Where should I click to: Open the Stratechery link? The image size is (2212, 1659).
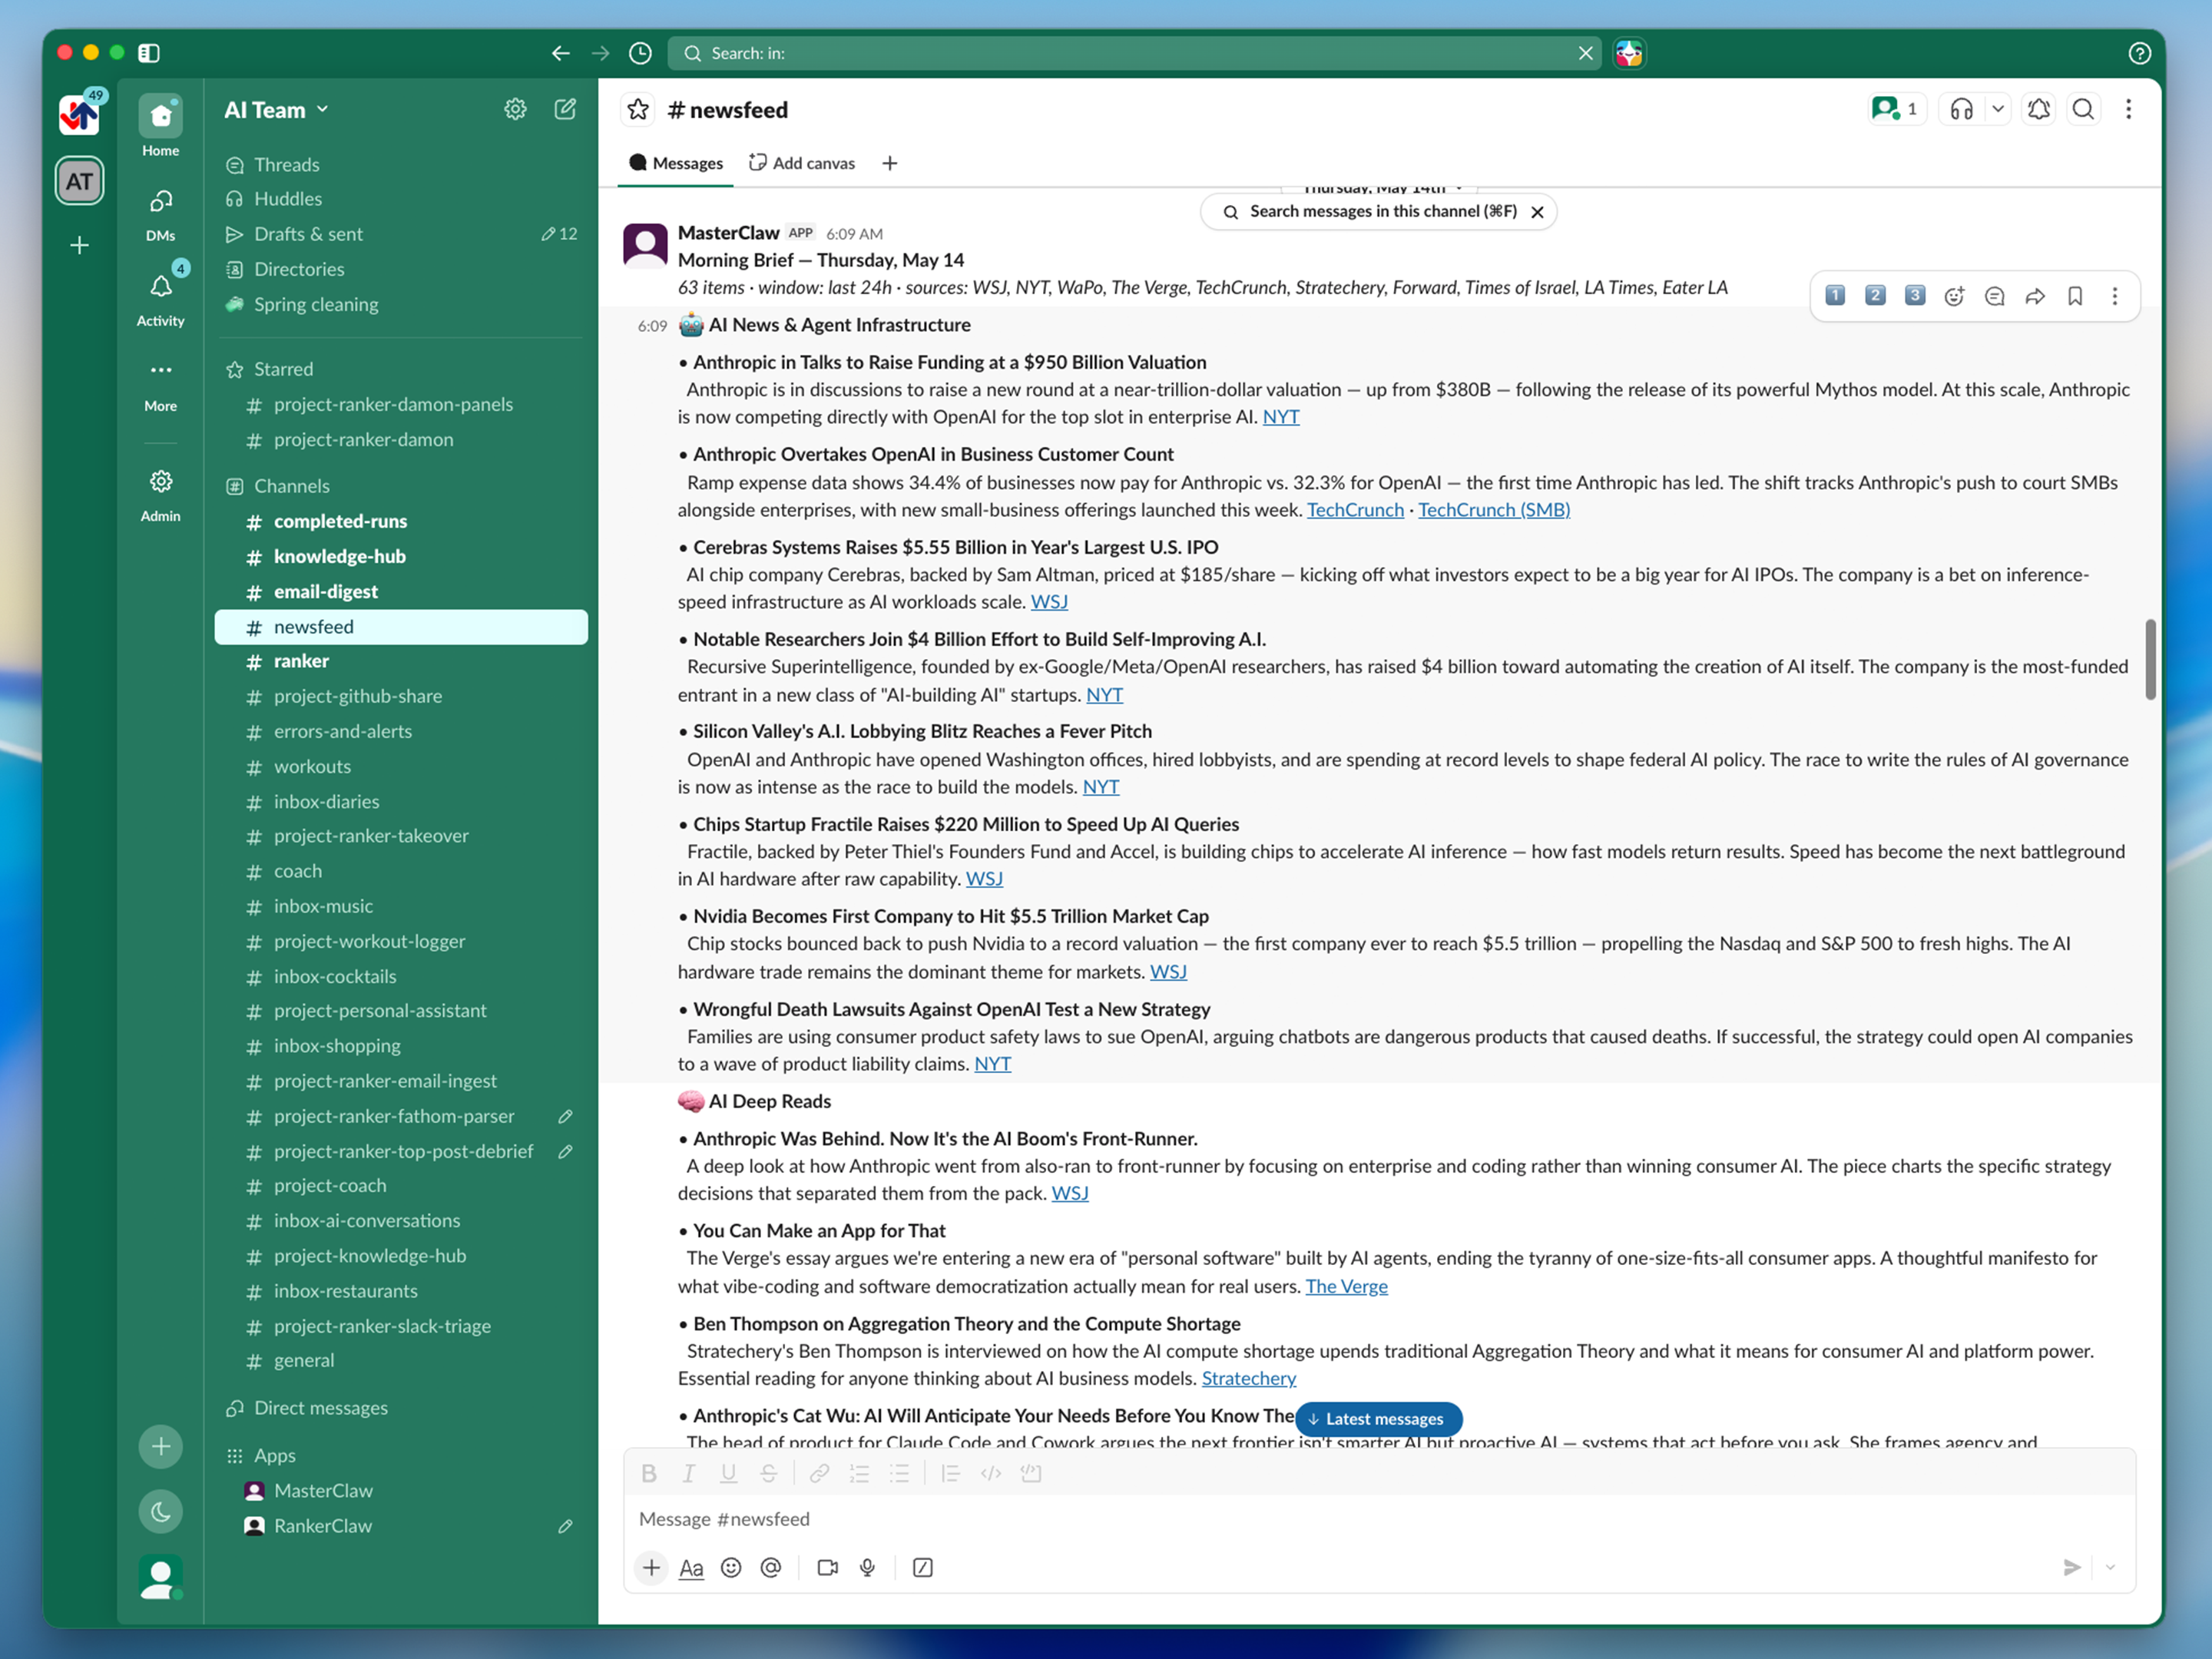tap(1248, 1378)
